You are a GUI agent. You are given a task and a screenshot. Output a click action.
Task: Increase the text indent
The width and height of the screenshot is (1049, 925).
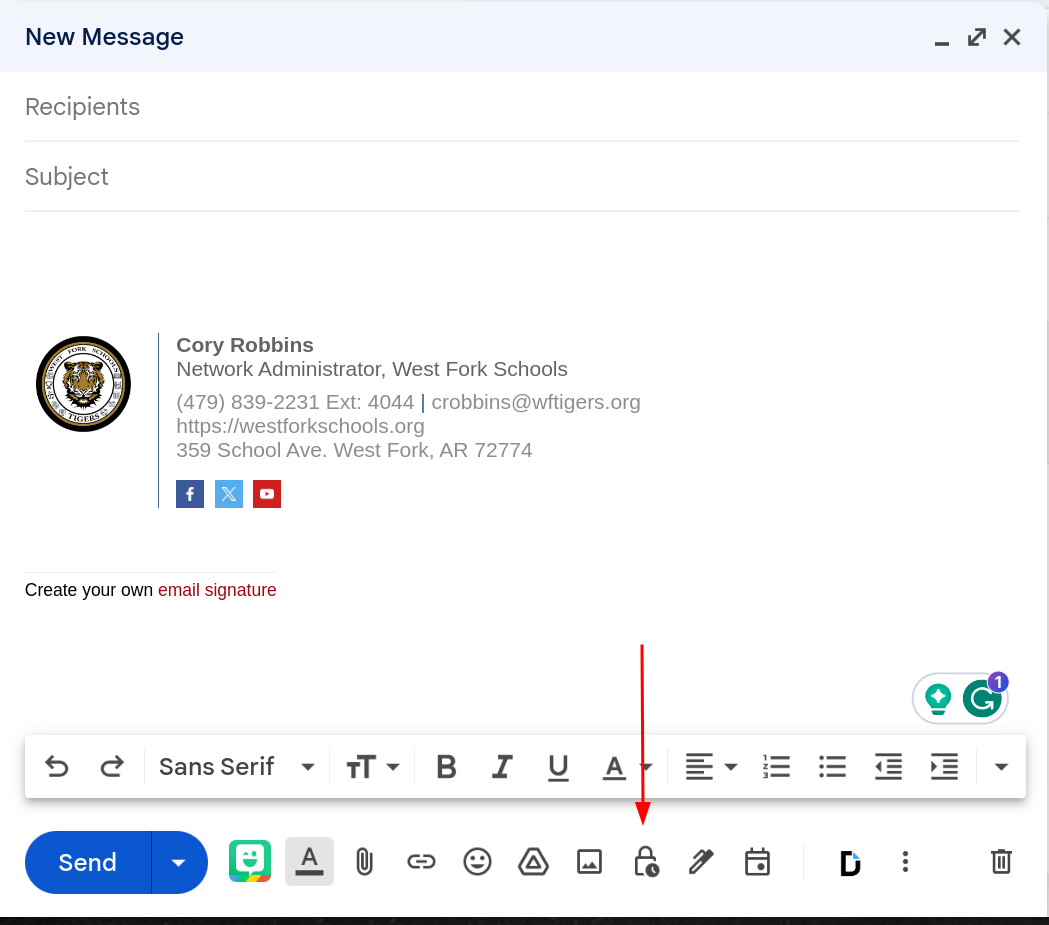[944, 766]
